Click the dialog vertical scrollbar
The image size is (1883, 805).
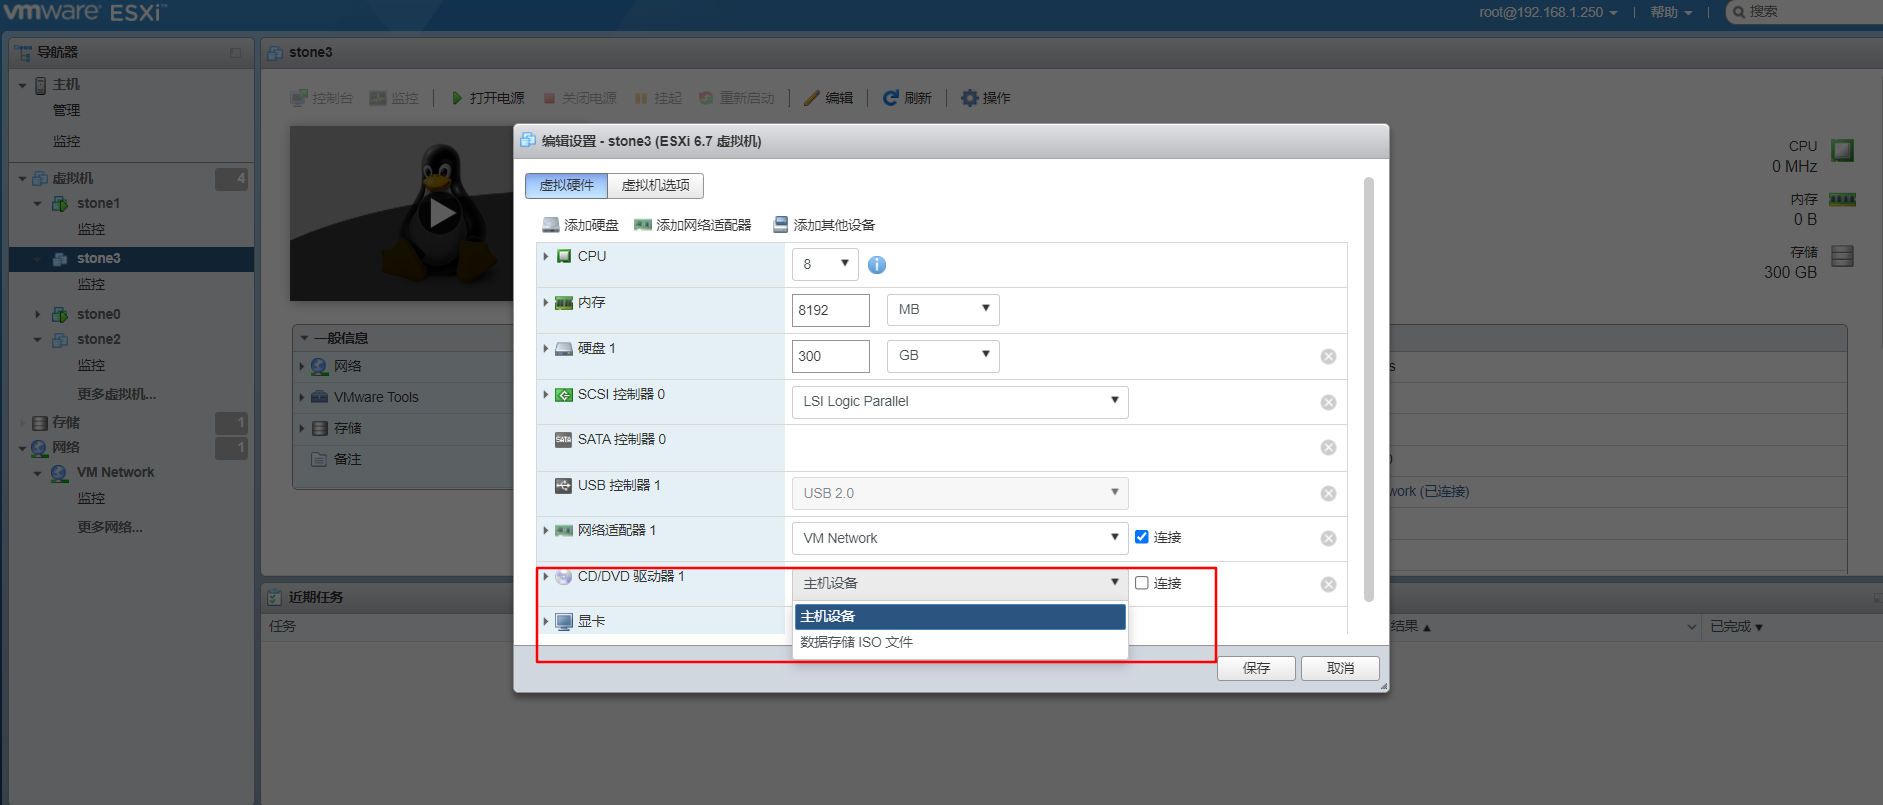pos(1368,390)
